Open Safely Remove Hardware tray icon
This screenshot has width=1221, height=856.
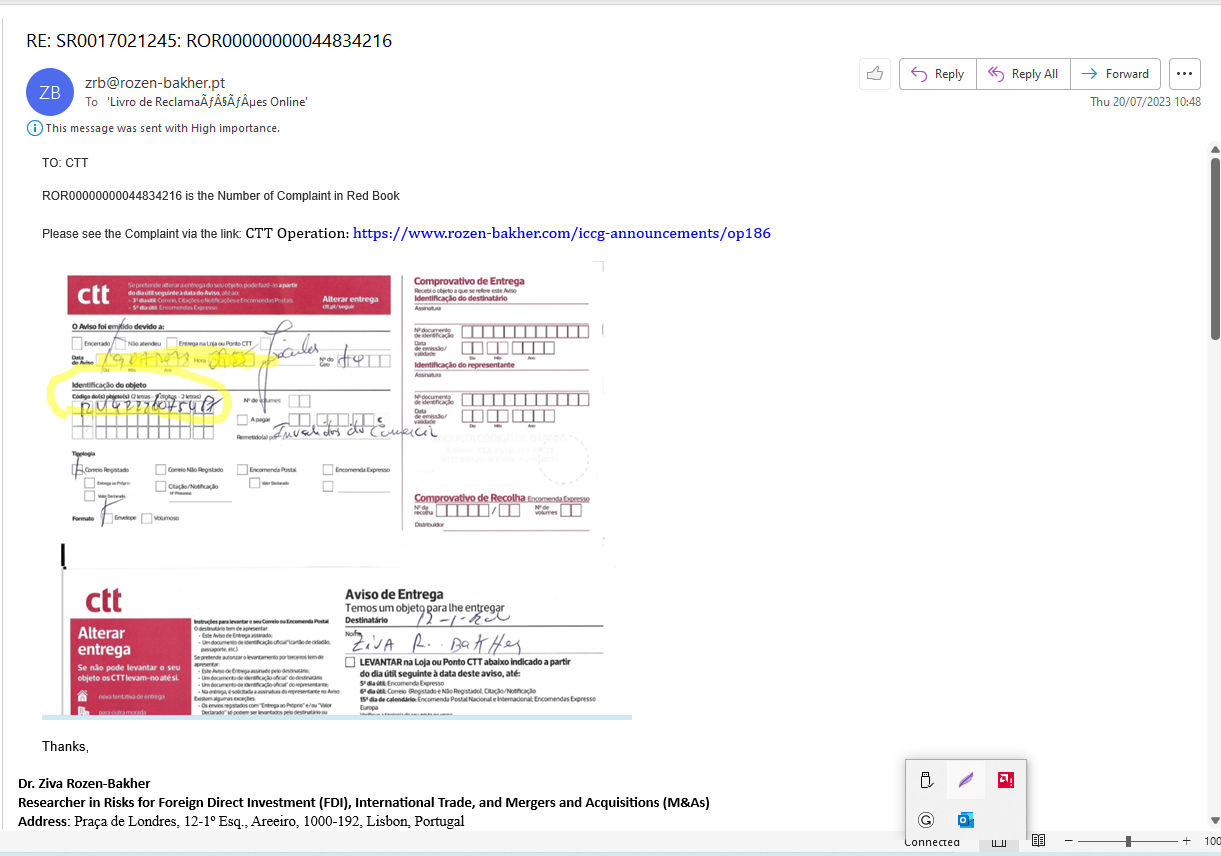point(926,780)
